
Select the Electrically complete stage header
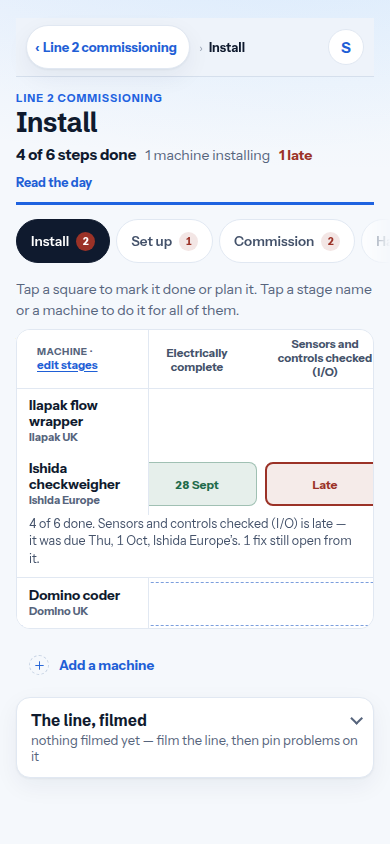[197, 360]
